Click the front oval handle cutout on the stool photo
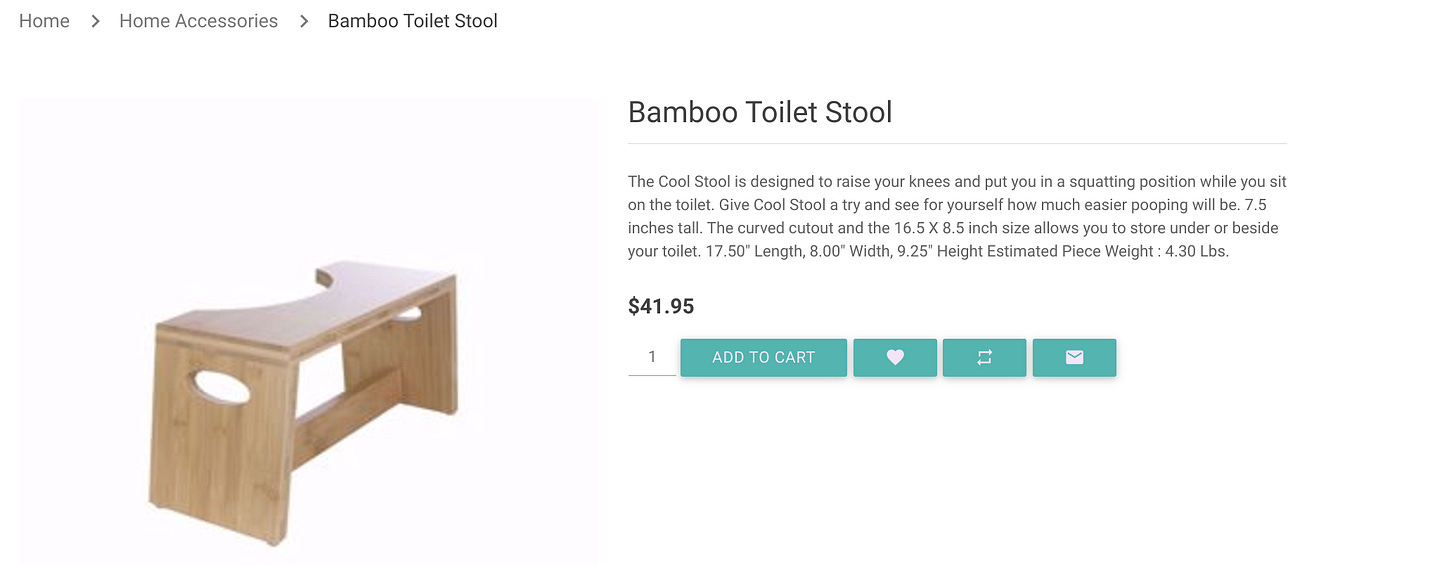 coord(220,387)
